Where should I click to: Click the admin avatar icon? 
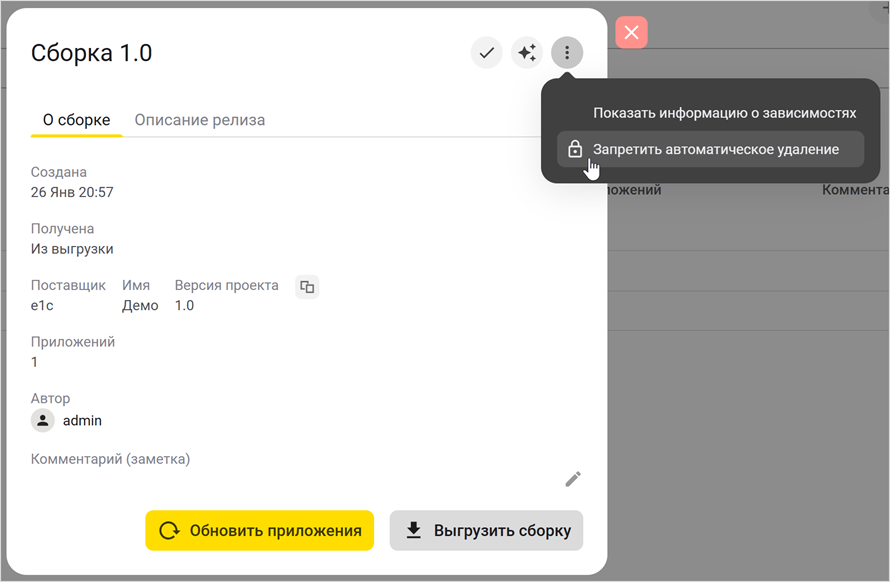pos(42,420)
